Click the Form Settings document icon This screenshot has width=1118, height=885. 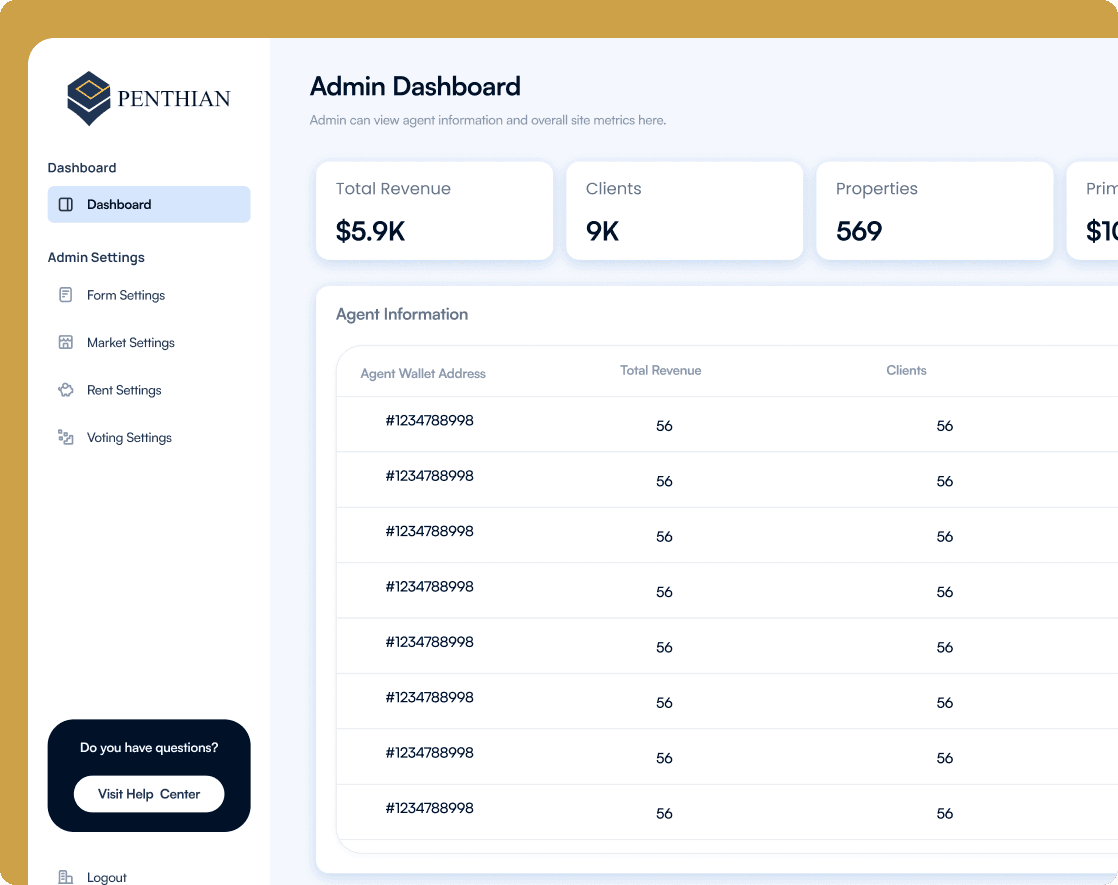pos(66,295)
